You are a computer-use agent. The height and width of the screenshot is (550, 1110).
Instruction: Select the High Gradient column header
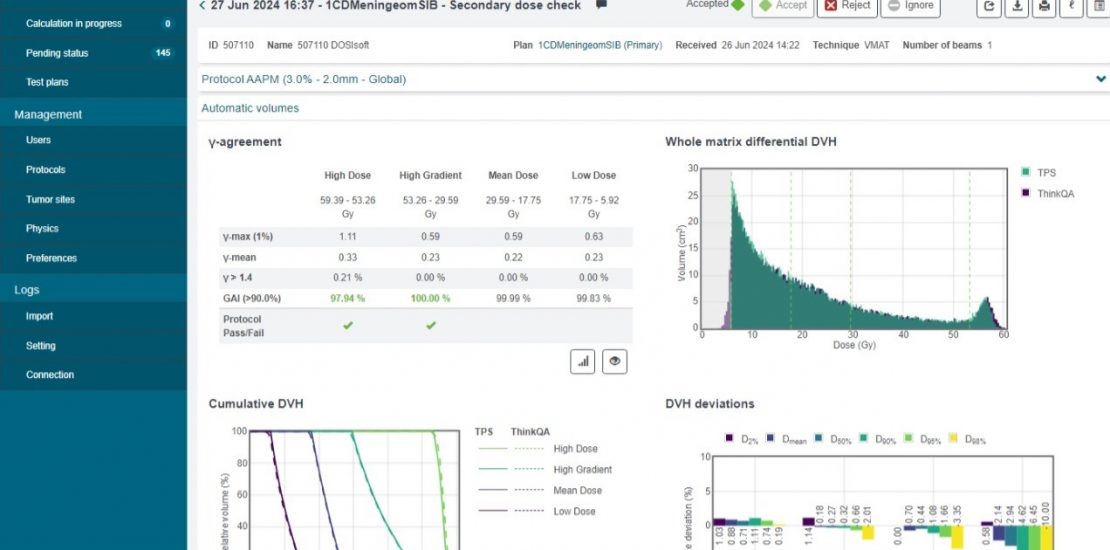pyautogui.click(x=430, y=176)
